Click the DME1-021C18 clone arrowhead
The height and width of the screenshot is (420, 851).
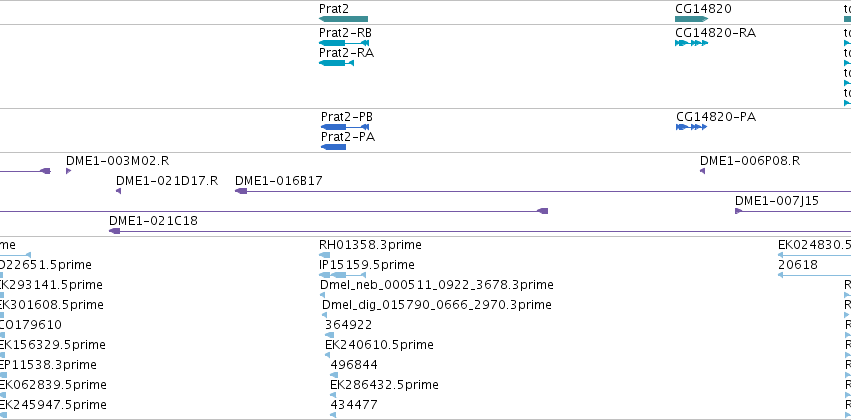[x=114, y=231]
